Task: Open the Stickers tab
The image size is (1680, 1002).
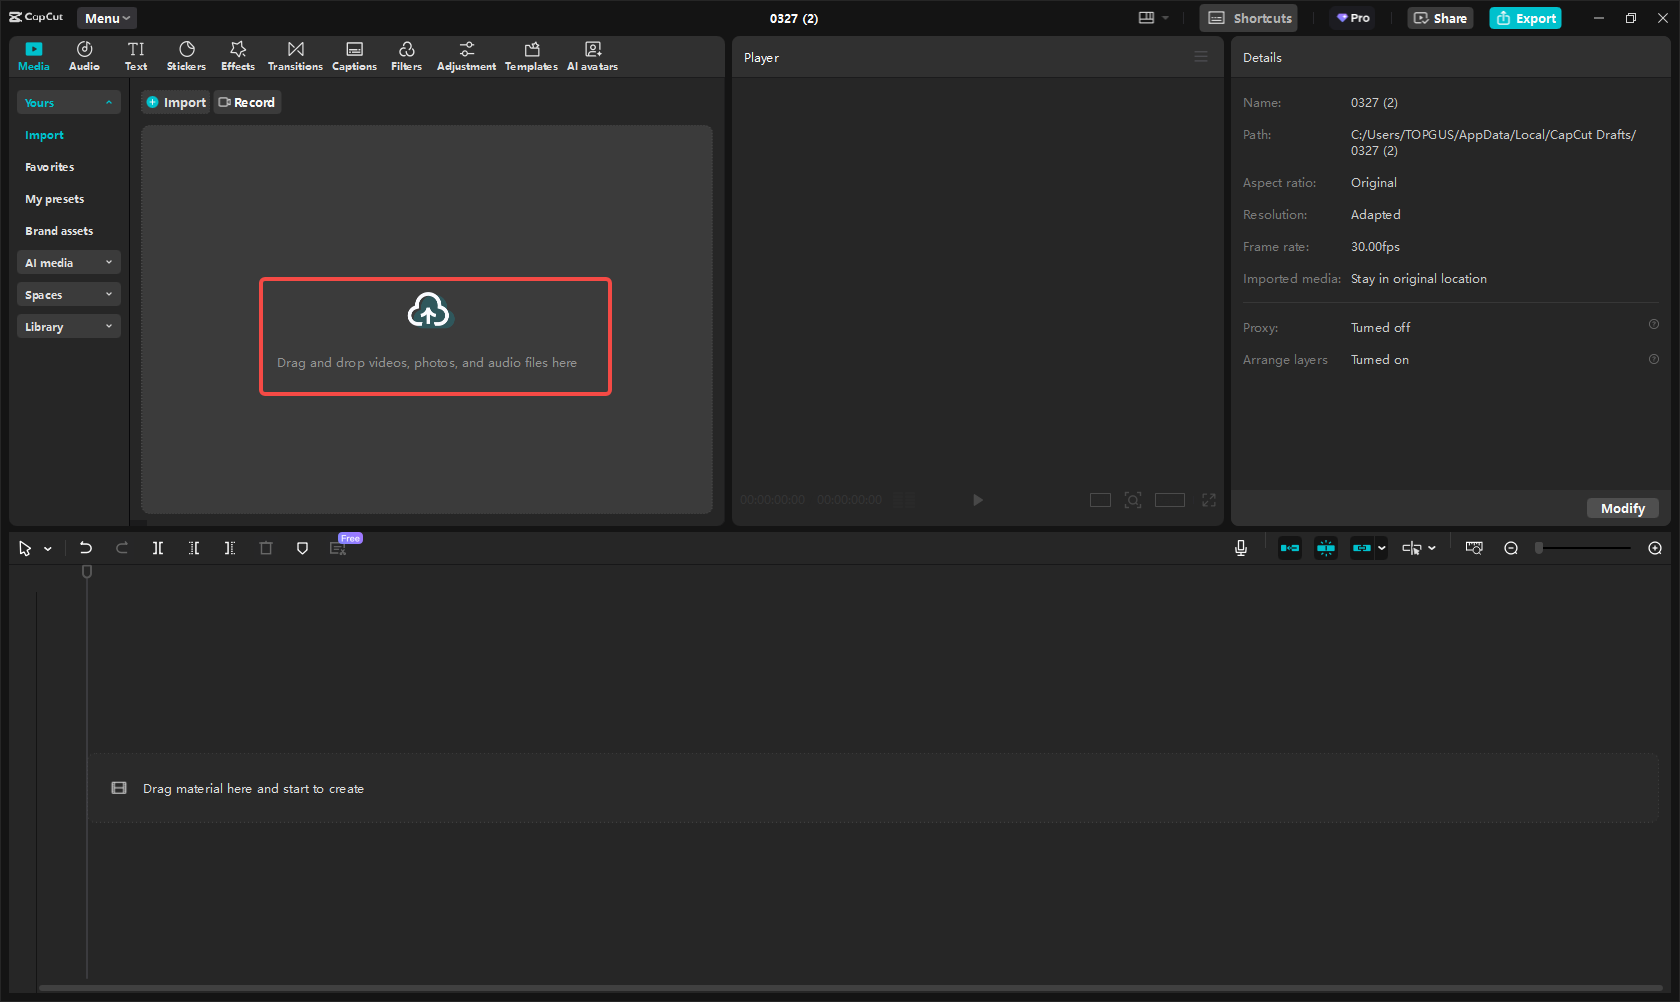Action: [x=186, y=56]
